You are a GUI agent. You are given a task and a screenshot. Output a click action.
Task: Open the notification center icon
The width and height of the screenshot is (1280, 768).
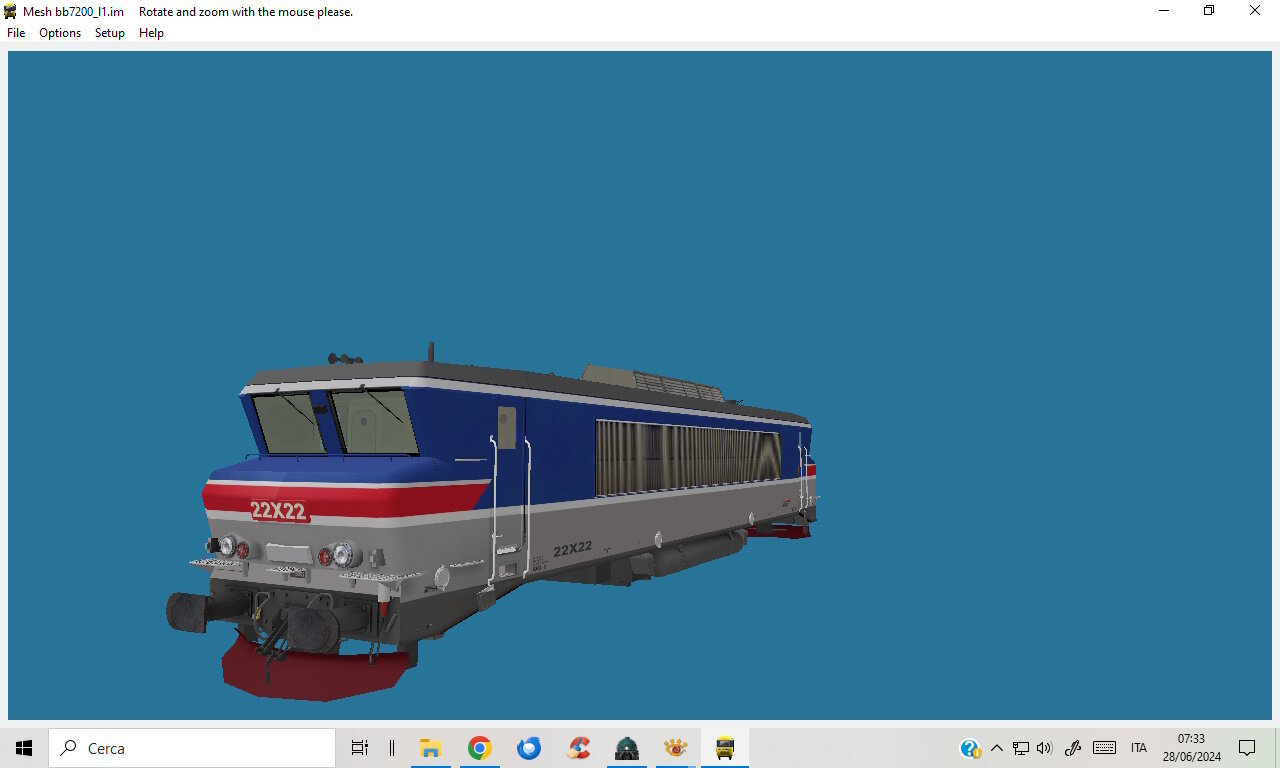coord(1247,748)
